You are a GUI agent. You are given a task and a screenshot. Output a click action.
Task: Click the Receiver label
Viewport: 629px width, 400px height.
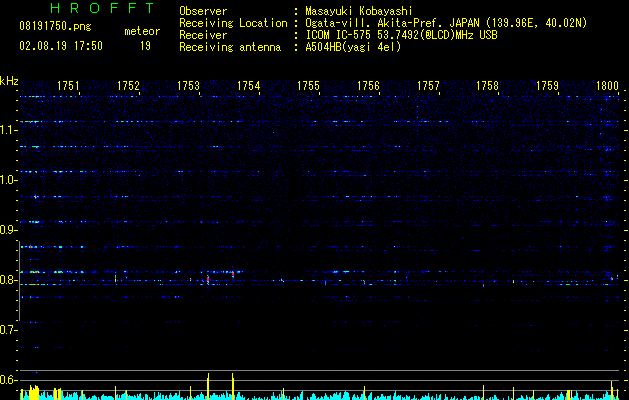(x=203, y=35)
